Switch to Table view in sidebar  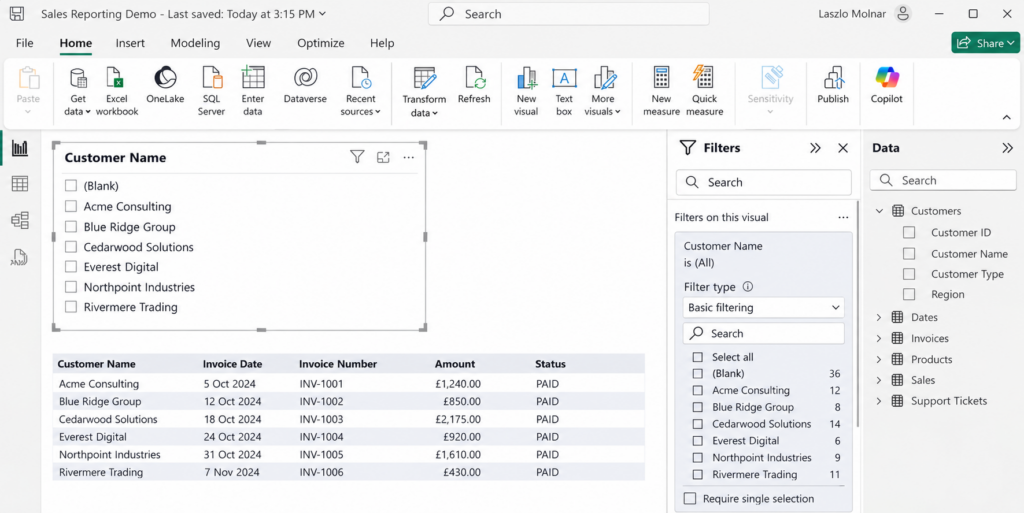point(20,184)
